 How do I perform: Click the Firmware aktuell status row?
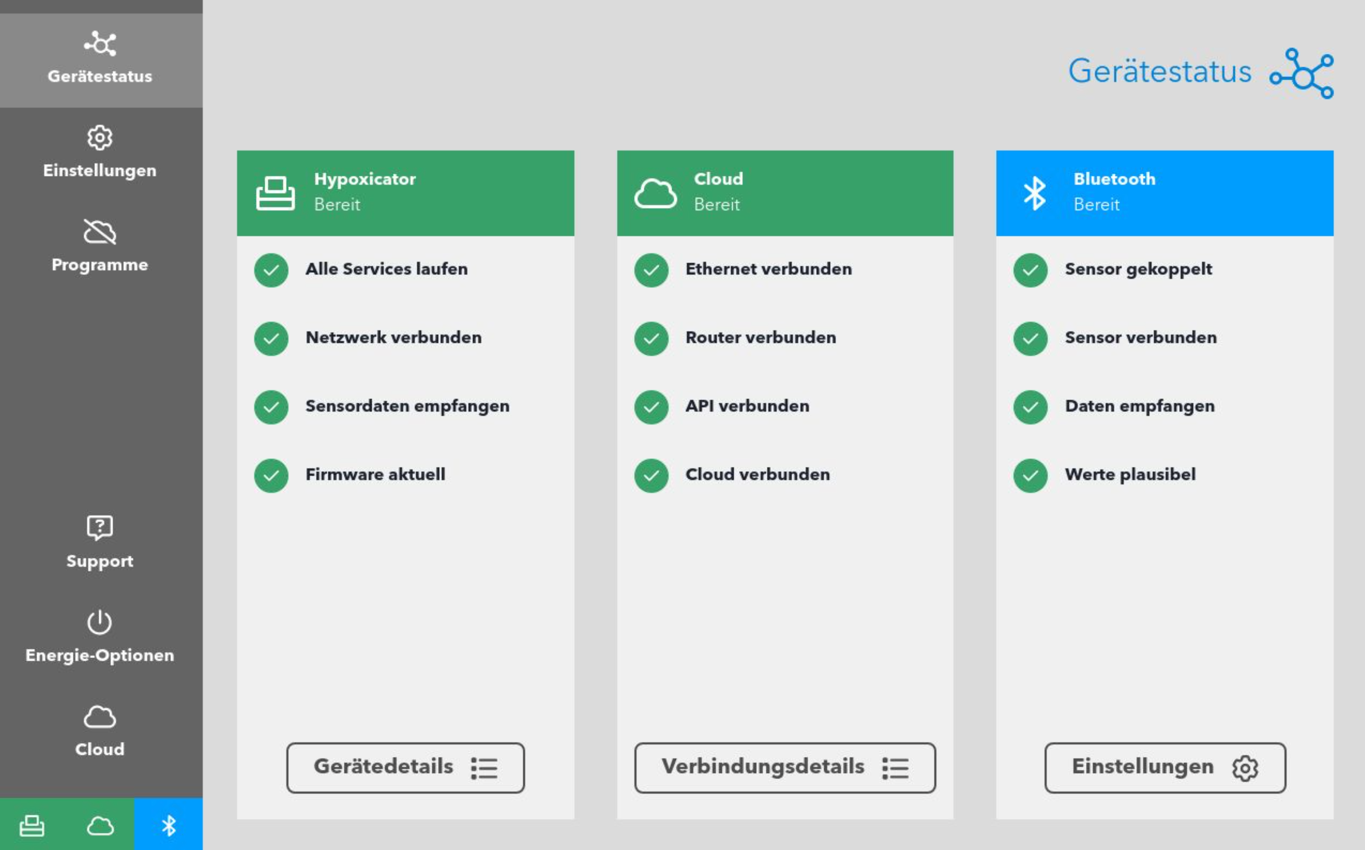point(375,475)
